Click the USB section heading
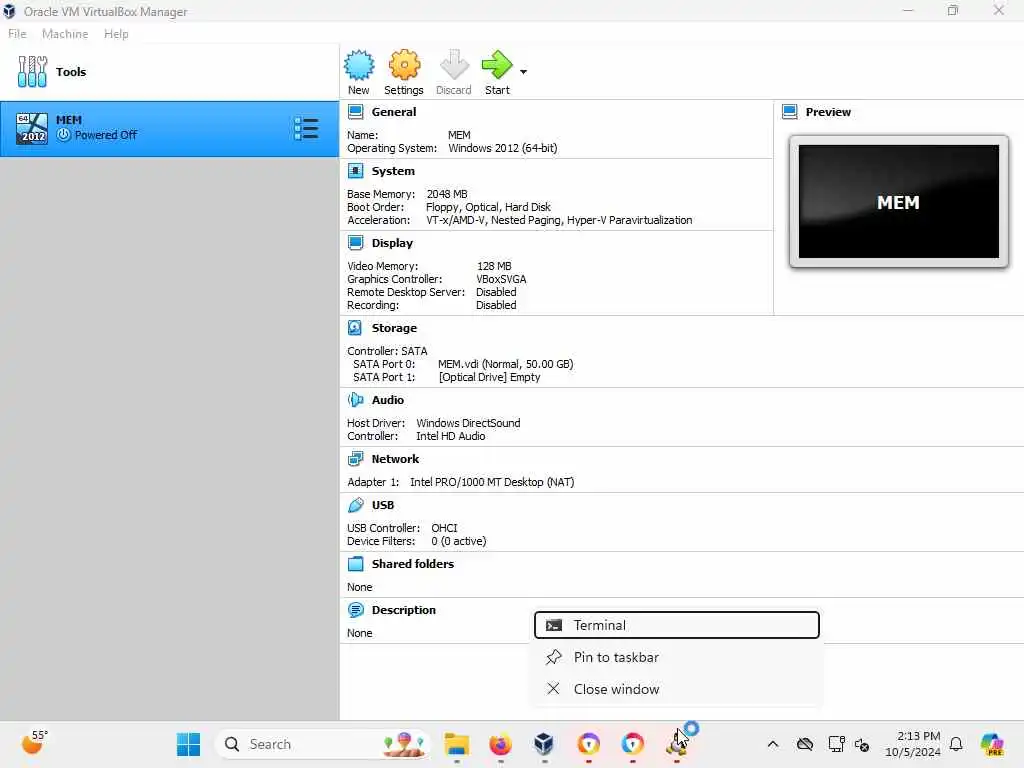Image resolution: width=1024 pixels, height=768 pixels. coord(383,505)
